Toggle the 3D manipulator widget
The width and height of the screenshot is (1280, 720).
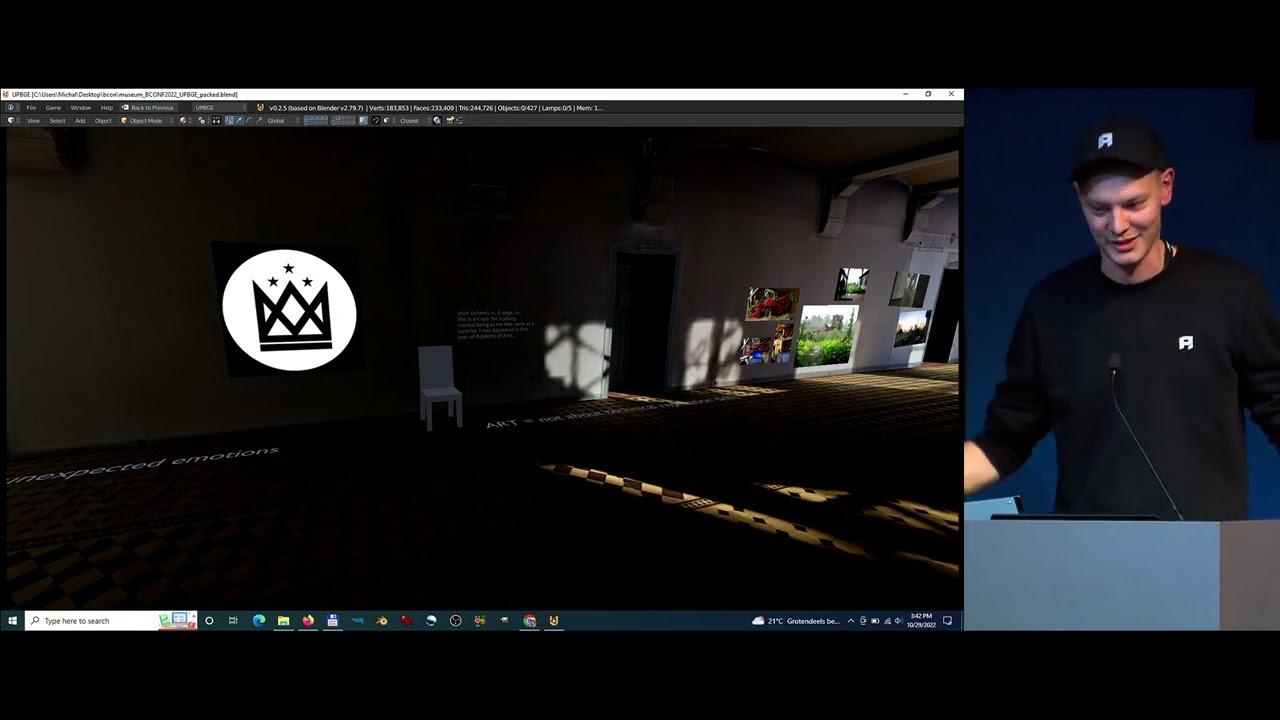tap(229, 120)
